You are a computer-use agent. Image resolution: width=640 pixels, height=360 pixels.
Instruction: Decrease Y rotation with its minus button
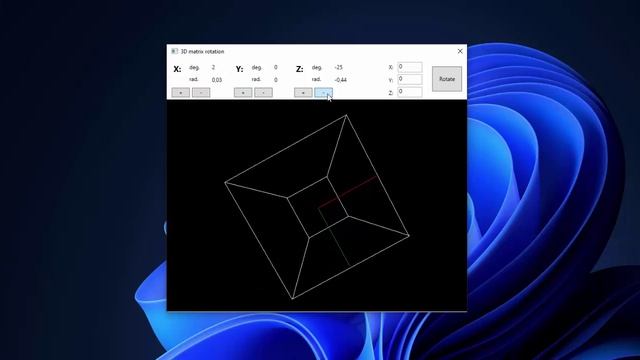pyautogui.click(x=263, y=93)
